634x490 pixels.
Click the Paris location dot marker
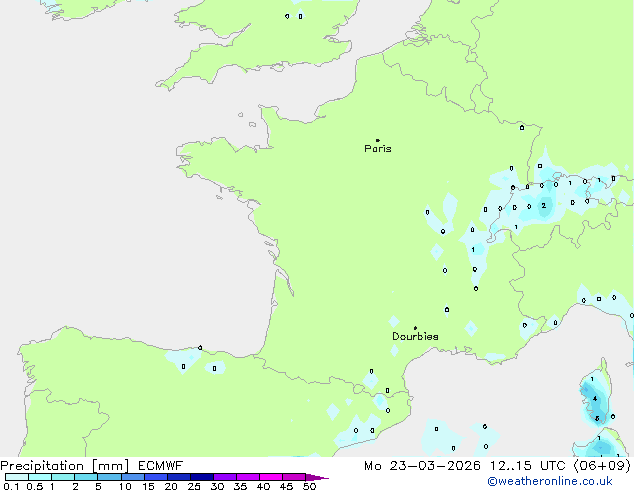tap(377, 141)
